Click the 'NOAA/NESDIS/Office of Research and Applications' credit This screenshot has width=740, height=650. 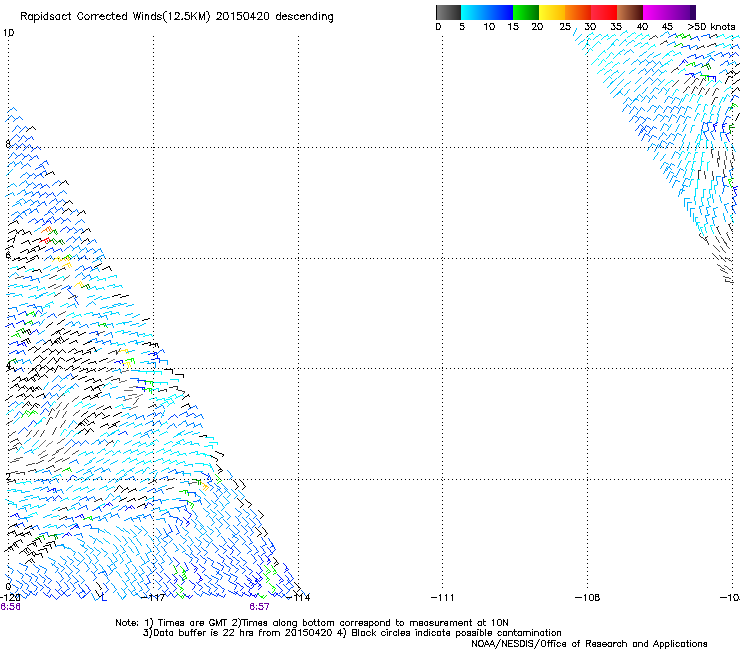point(589,644)
